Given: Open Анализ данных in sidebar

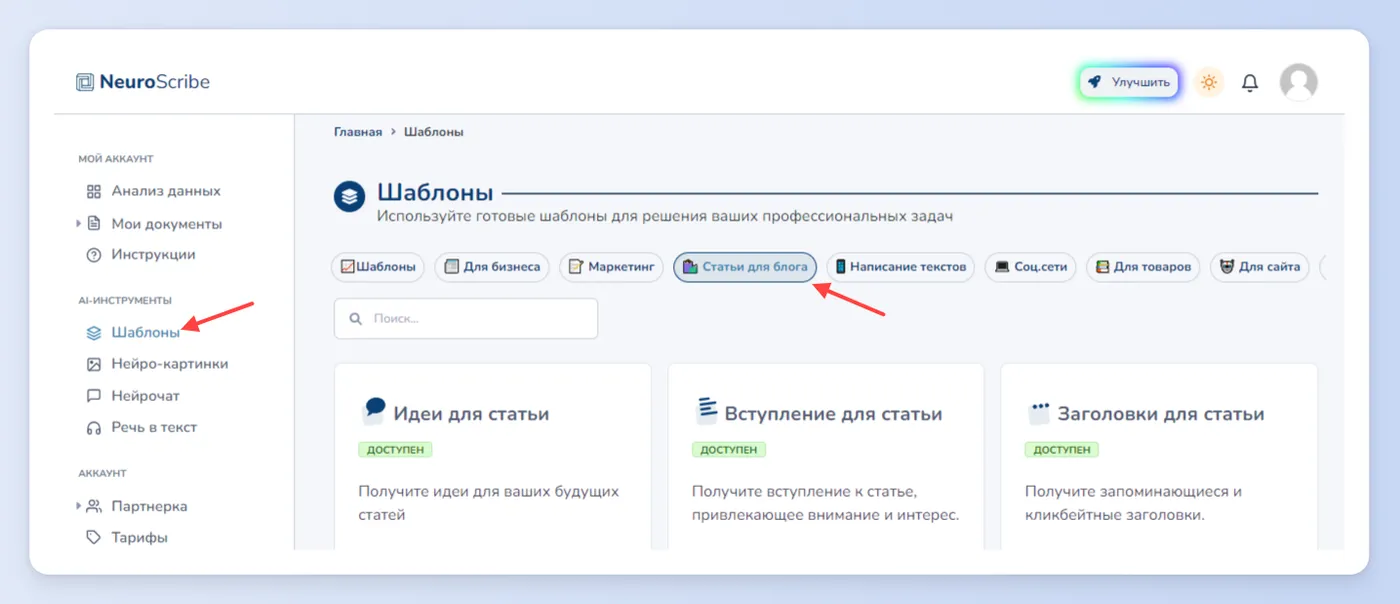Looking at the screenshot, I should tap(166, 191).
